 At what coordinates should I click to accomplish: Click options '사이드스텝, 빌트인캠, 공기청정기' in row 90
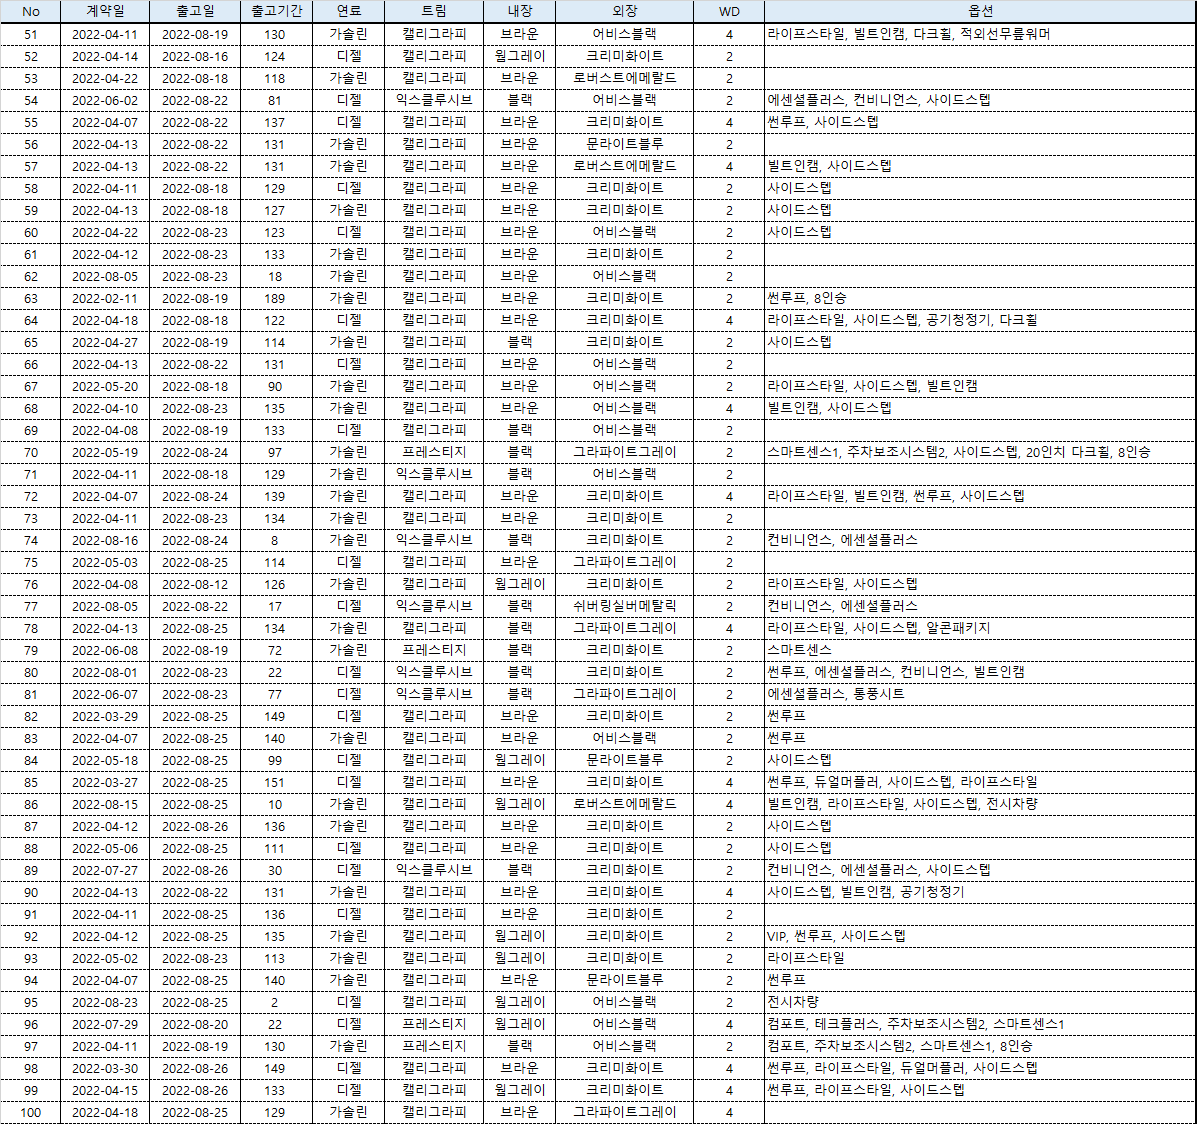(866, 893)
